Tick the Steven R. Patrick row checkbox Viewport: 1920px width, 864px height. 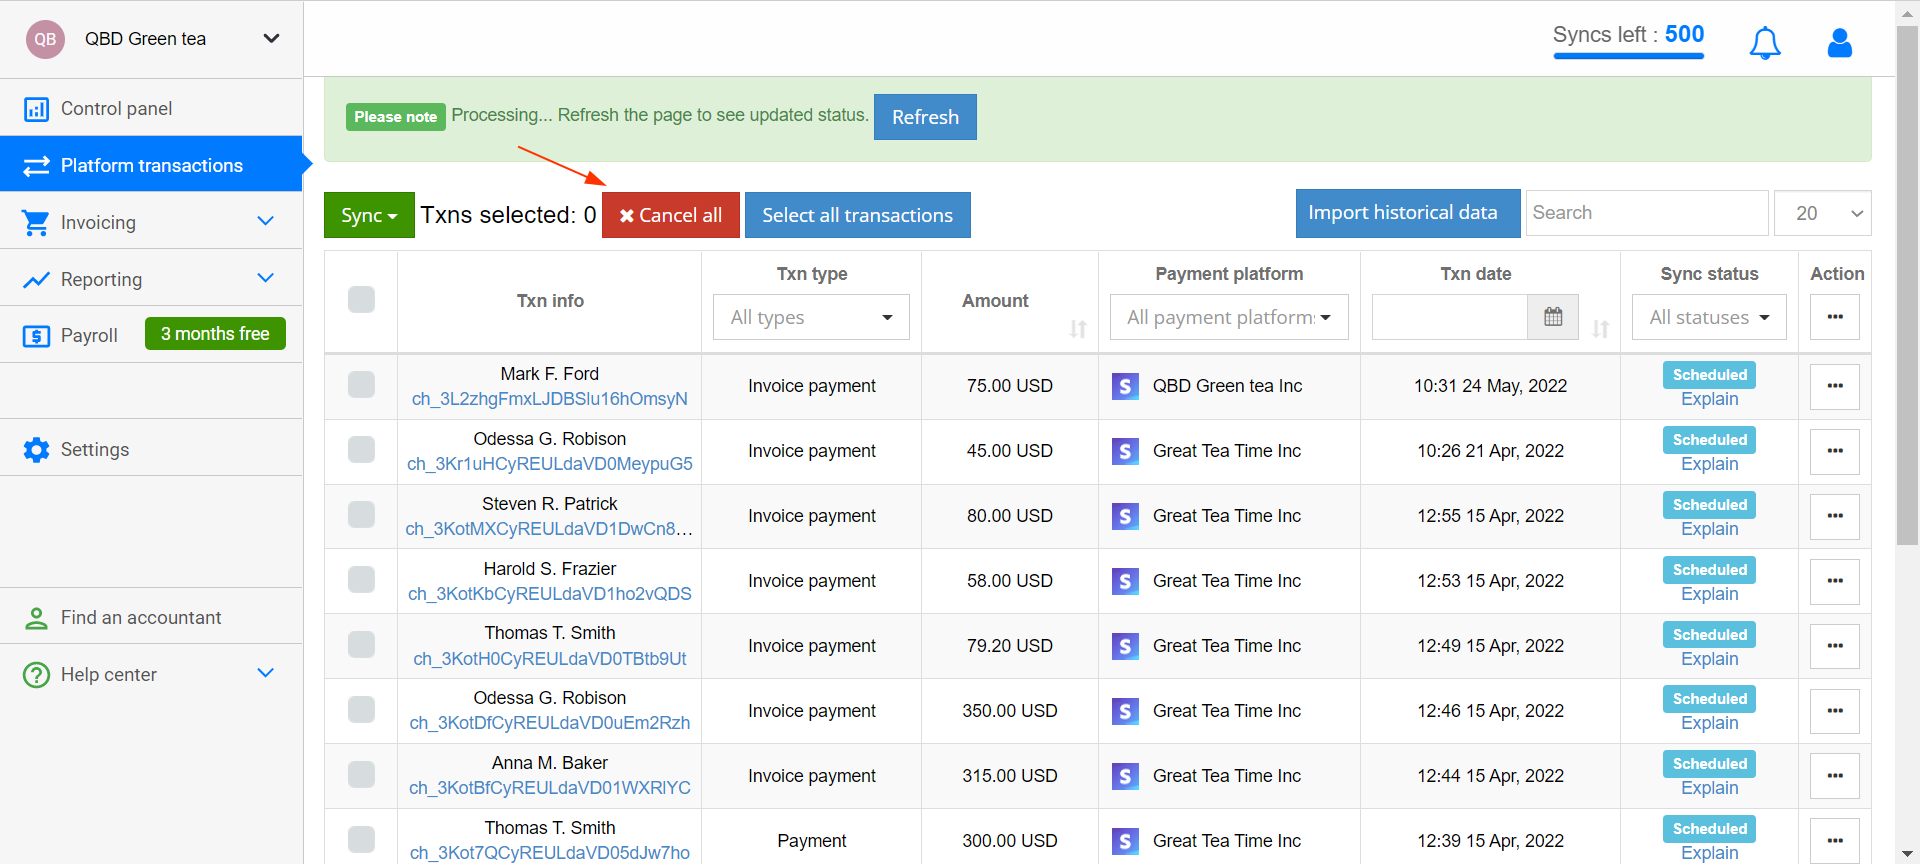(x=361, y=515)
